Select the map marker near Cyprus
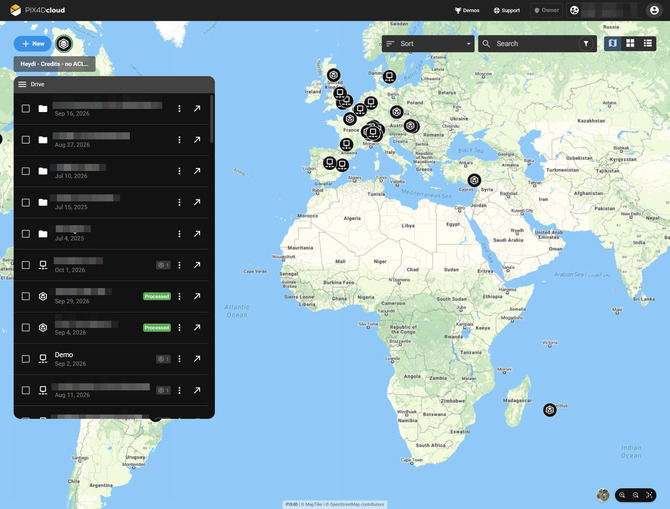Viewport: 670px width, 509px height. [474, 180]
